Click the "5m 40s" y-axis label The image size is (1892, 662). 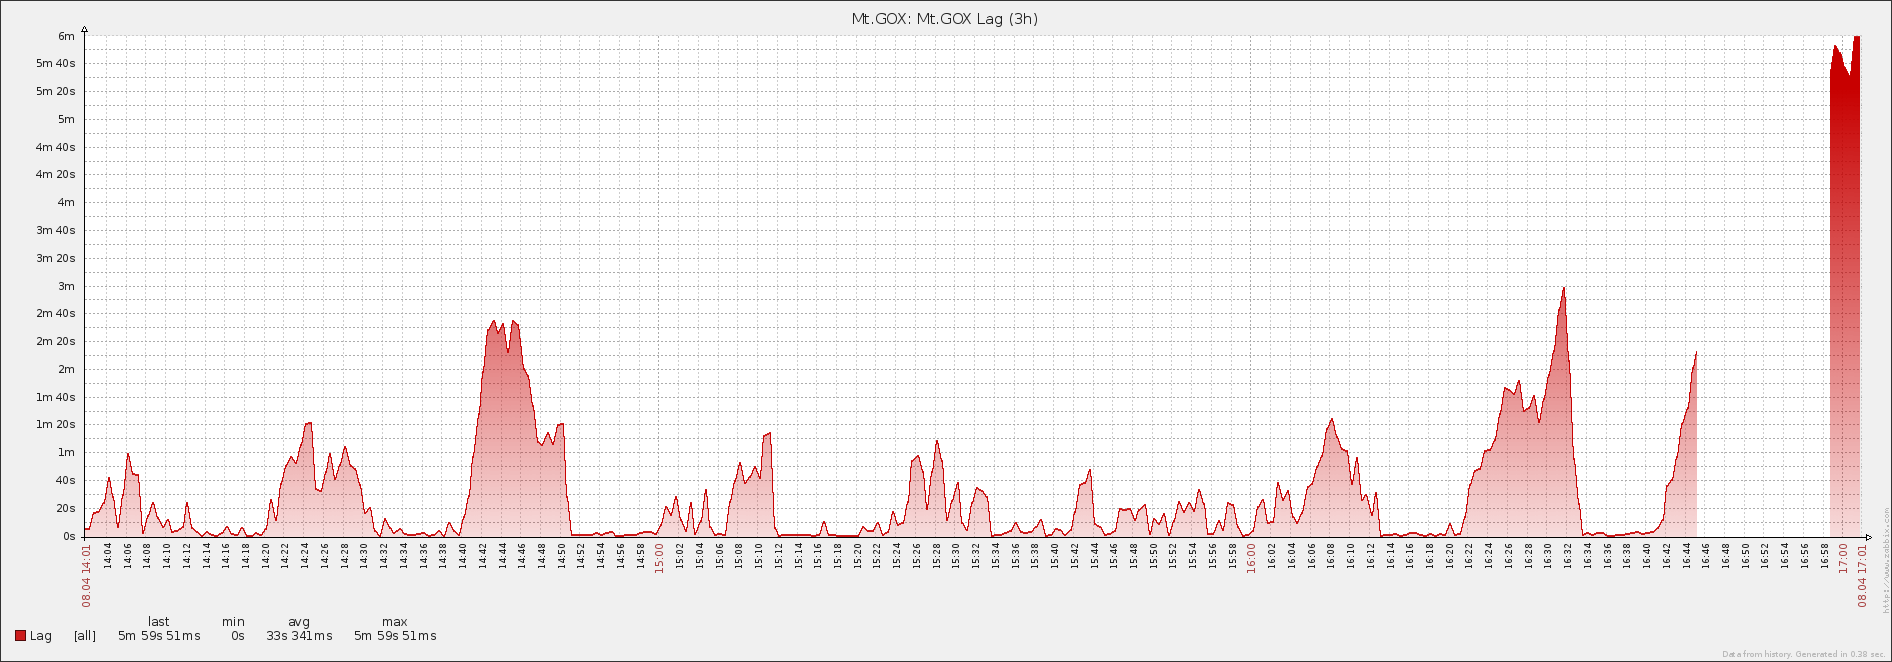click(x=56, y=64)
